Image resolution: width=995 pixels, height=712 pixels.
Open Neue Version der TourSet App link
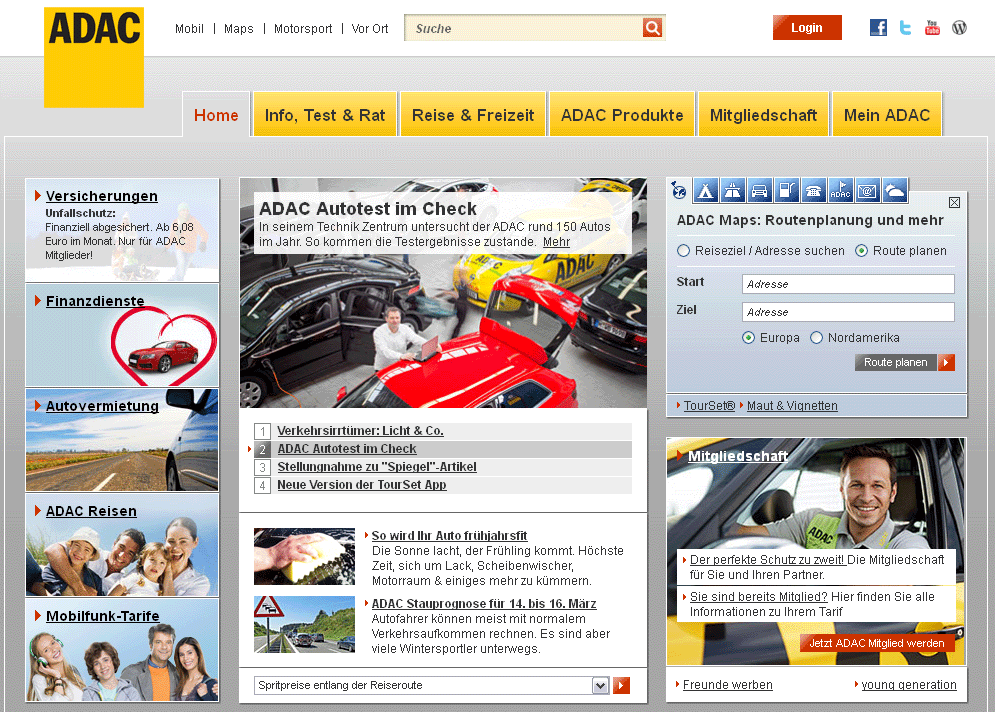tap(362, 485)
